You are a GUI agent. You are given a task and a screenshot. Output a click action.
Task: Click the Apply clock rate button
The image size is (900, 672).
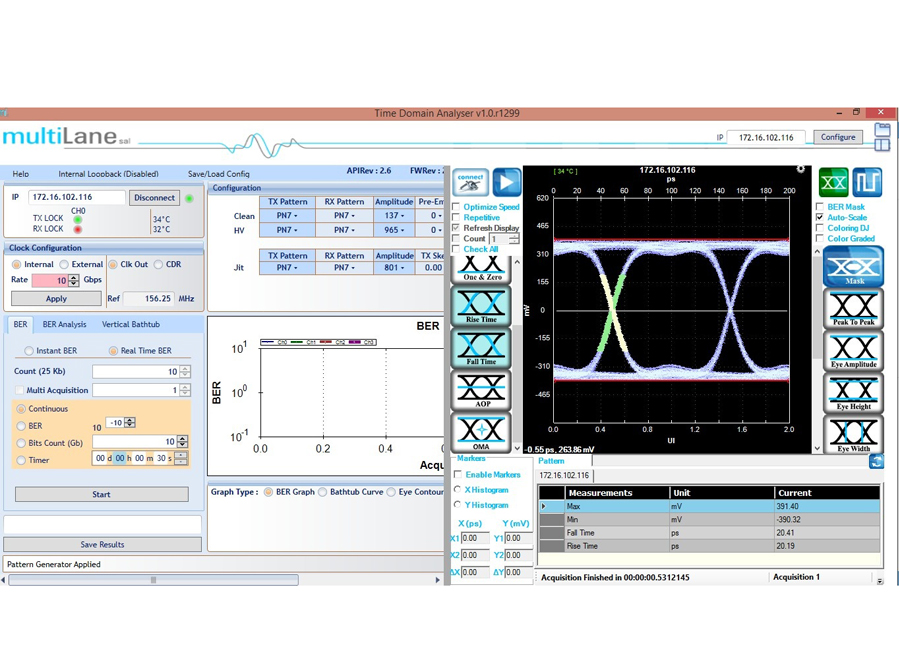pyautogui.click(x=56, y=298)
